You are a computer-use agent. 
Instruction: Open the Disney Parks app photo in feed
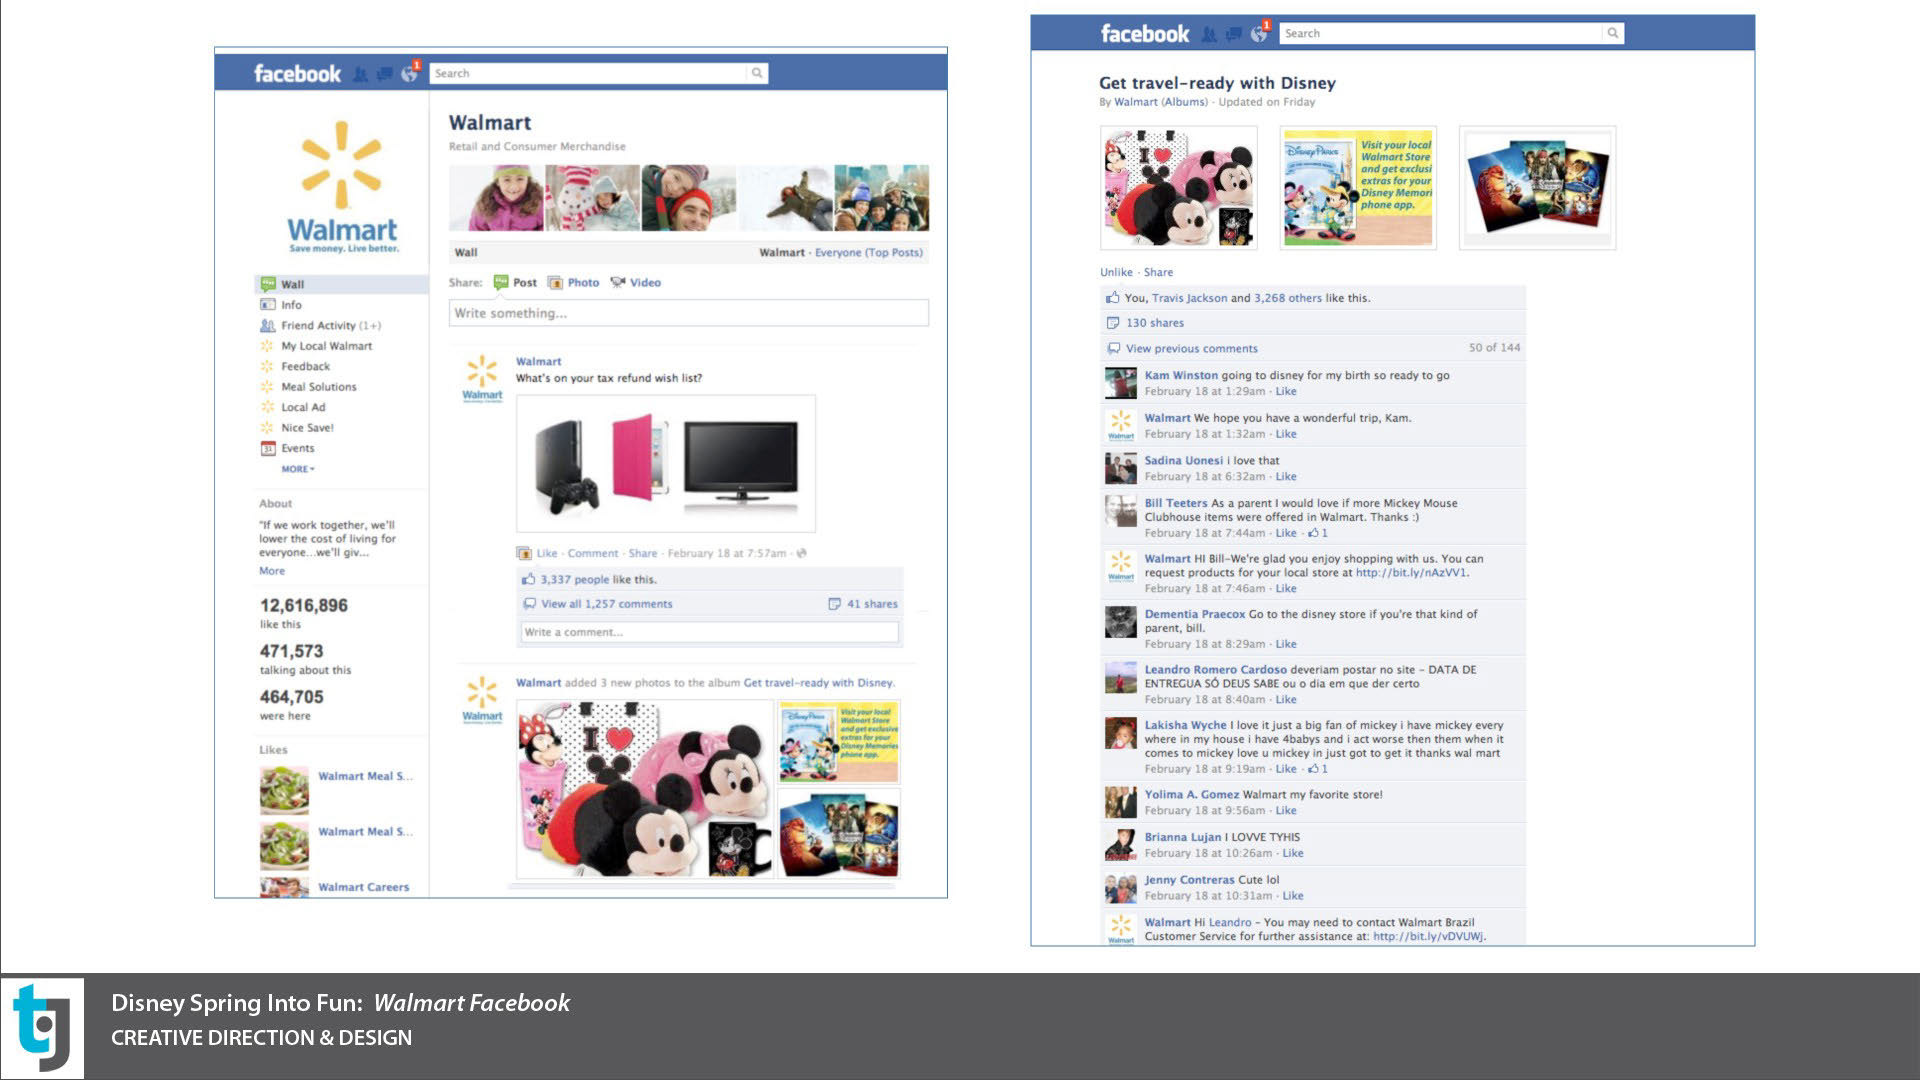click(839, 743)
